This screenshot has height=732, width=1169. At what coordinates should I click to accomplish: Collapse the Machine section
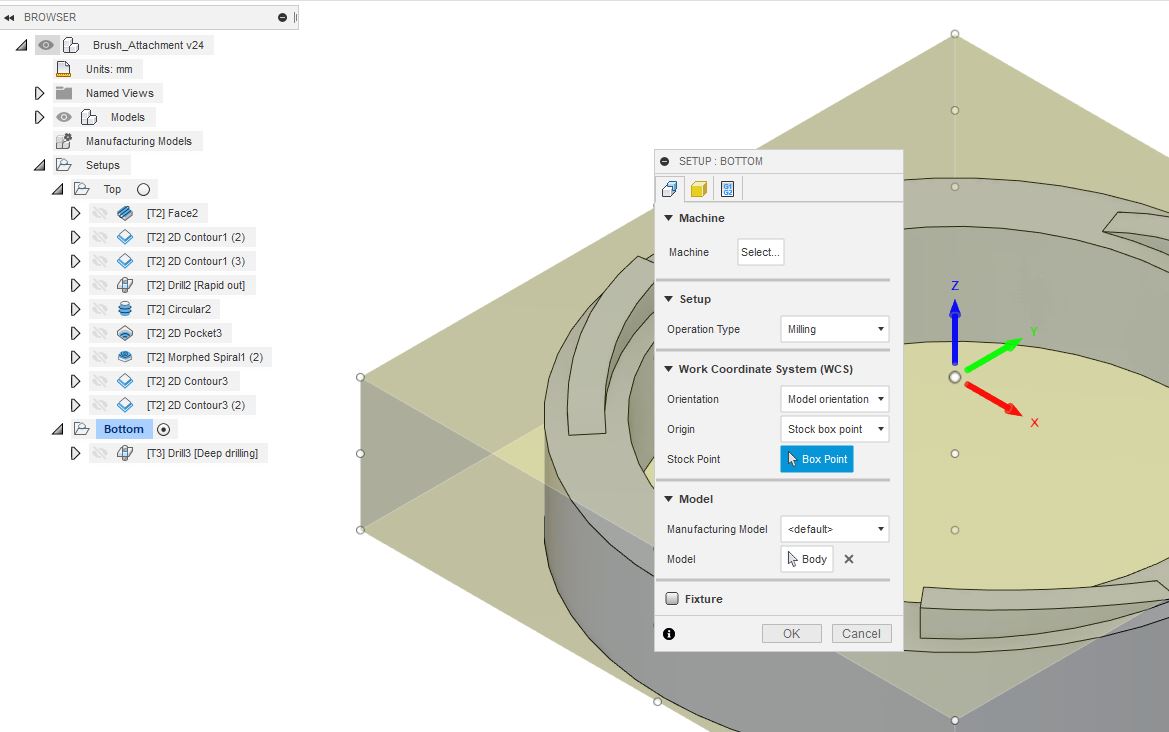coord(669,218)
